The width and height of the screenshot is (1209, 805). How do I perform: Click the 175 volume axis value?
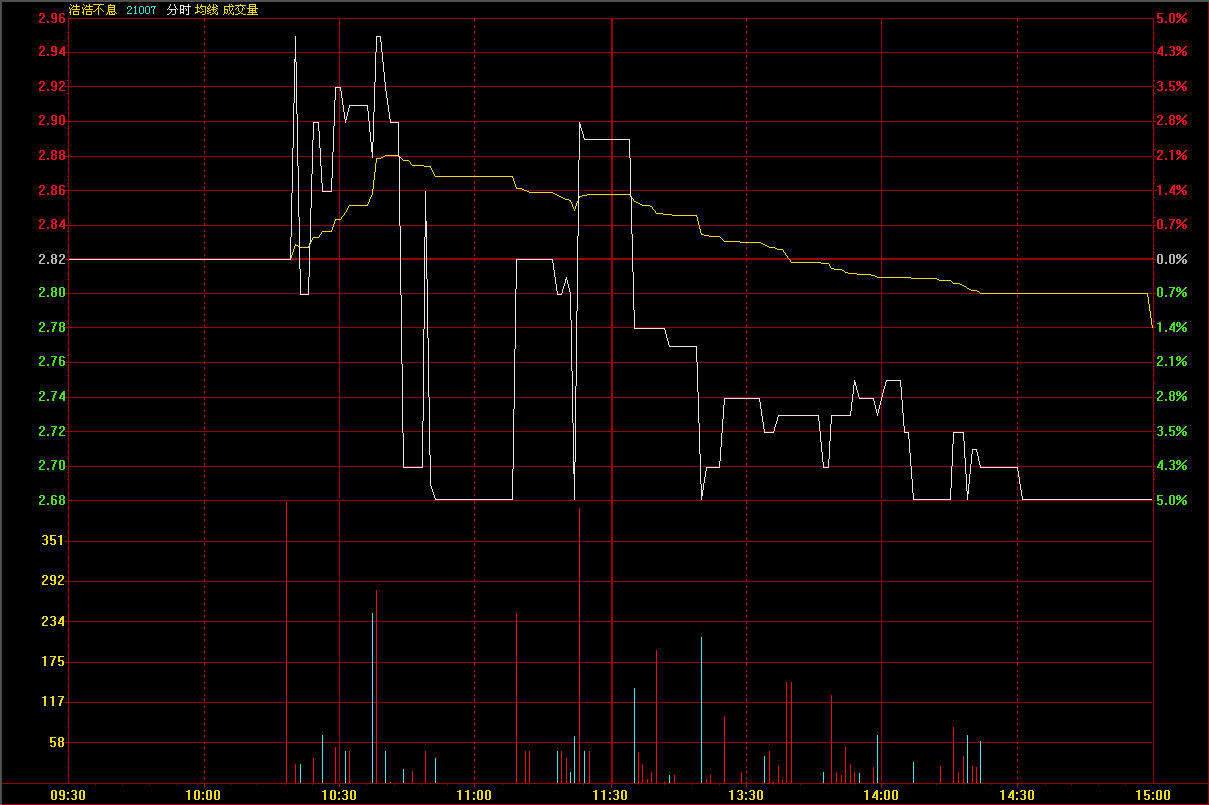[x=54, y=662]
